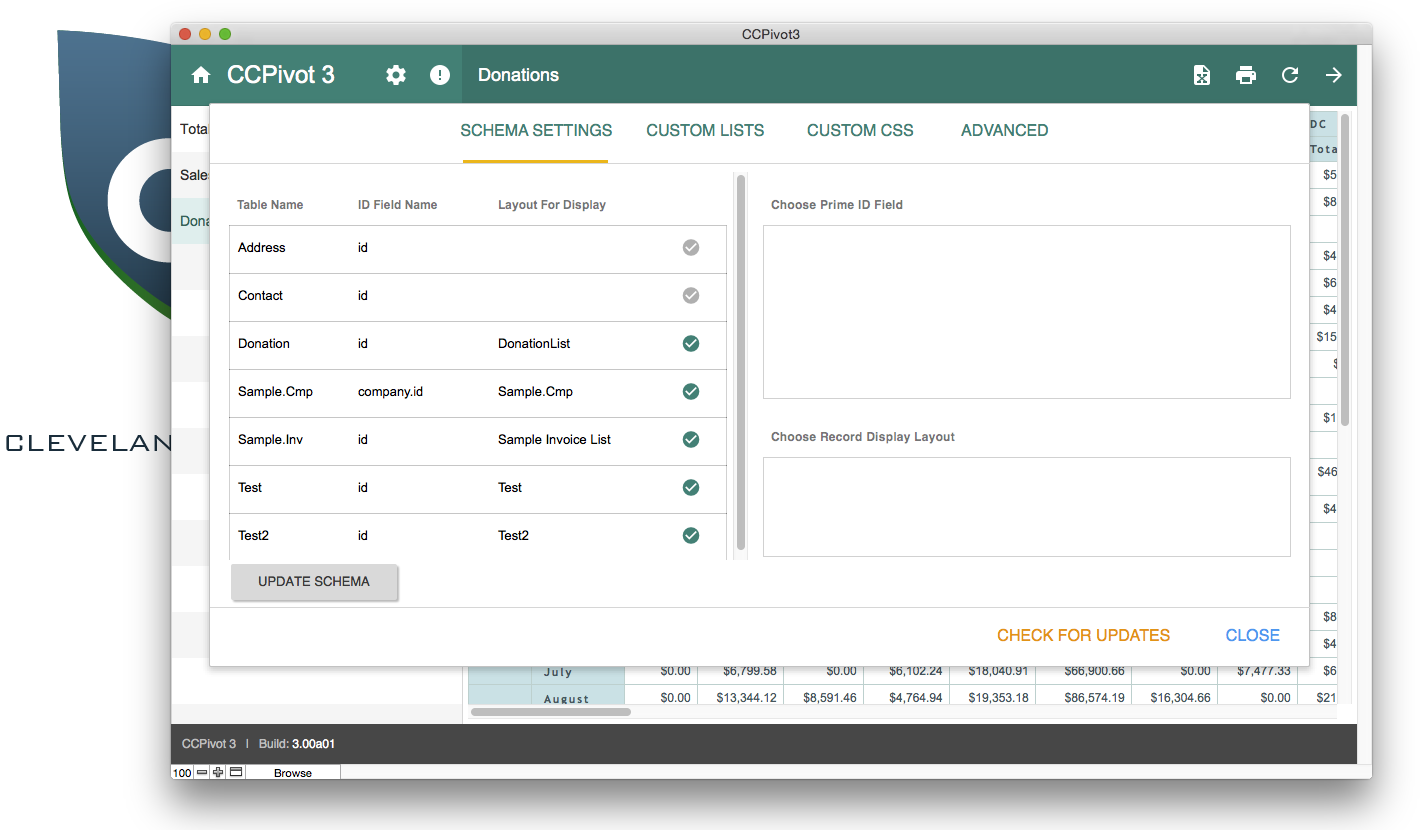Toggle Test2 table checkmark
Viewport: 1428px width, 830px height.
[691, 536]
